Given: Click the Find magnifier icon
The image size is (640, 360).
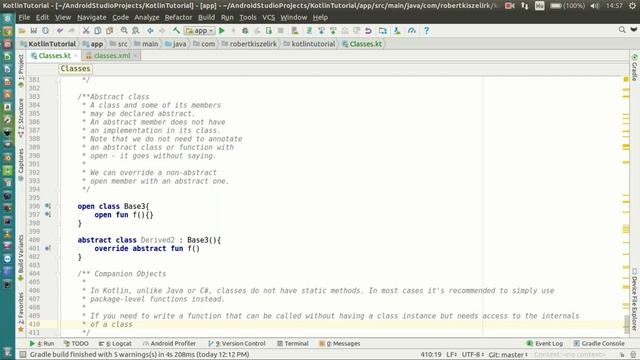Looking at the screenshot, I should (124, 31).
